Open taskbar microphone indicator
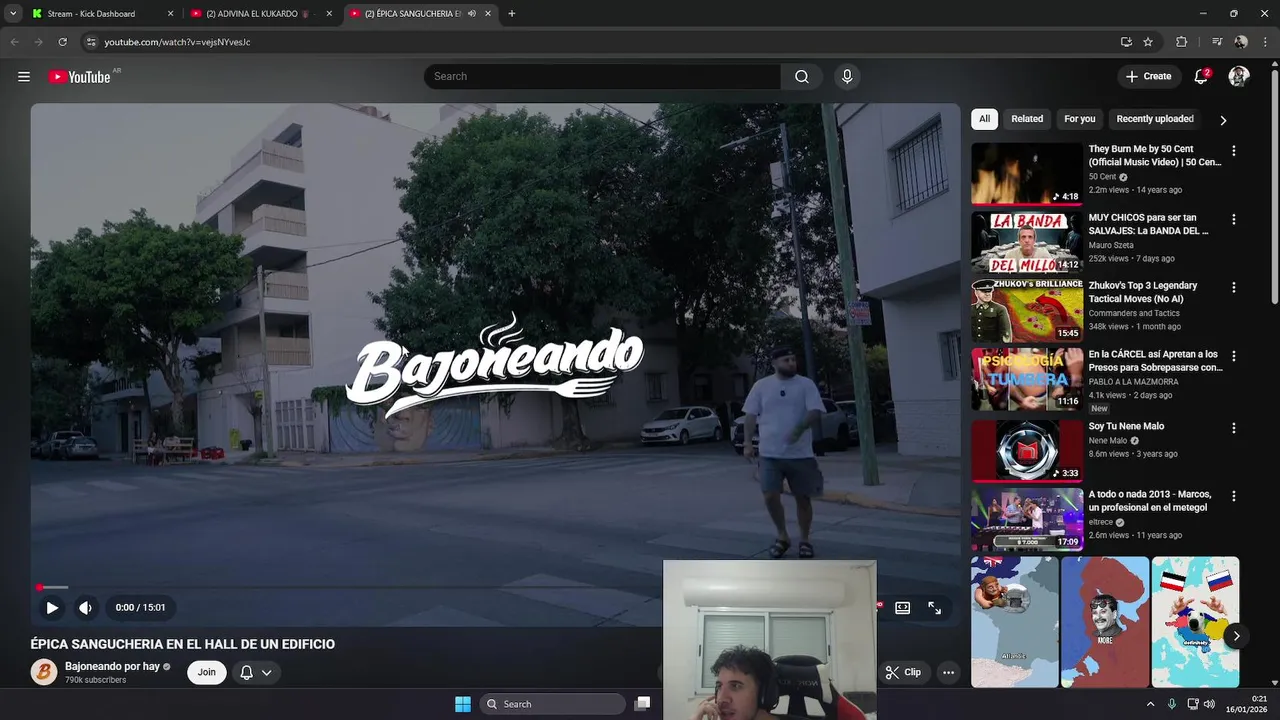This screenshot has width=1280, height=720. pos(1172,704)
